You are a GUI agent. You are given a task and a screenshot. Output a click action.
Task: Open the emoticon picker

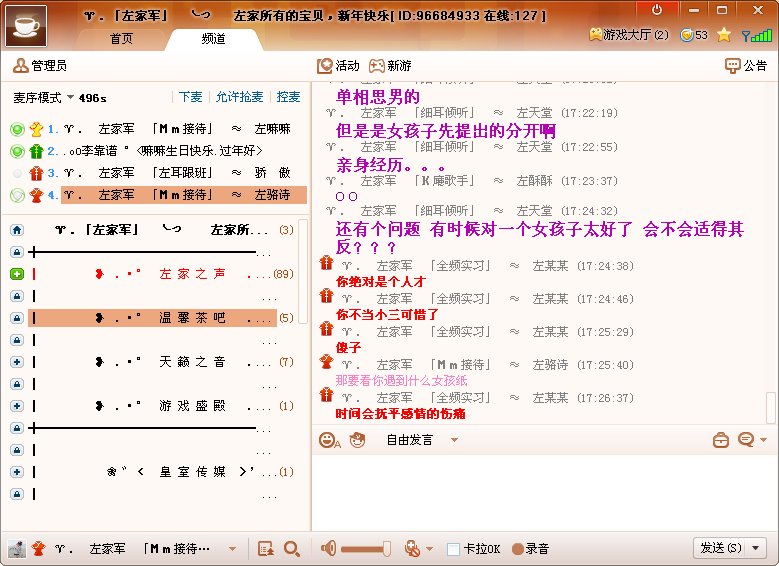(329, 440)
